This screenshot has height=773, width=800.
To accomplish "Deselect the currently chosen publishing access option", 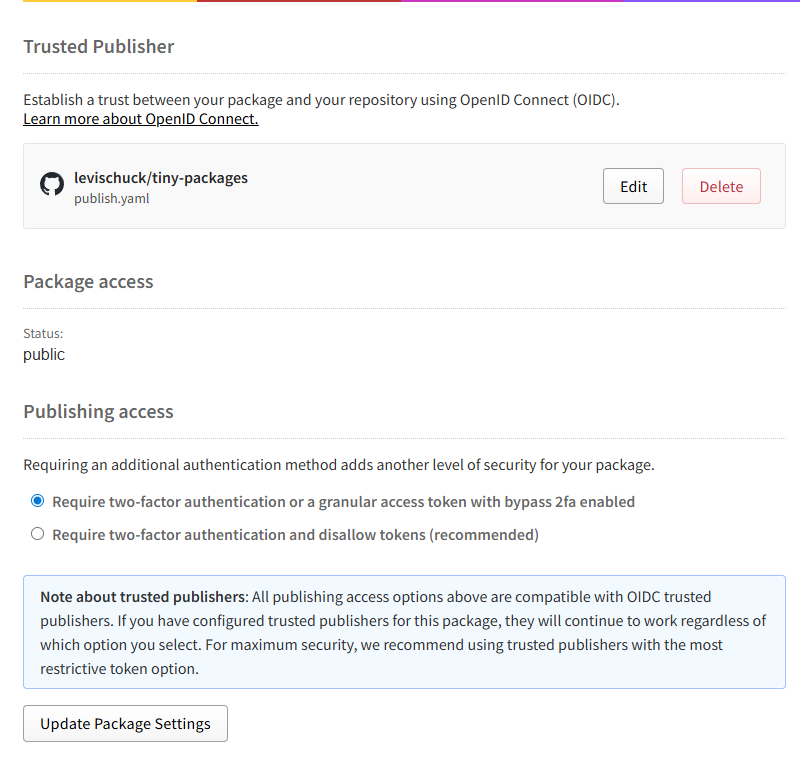I will [x=37, y=501].
